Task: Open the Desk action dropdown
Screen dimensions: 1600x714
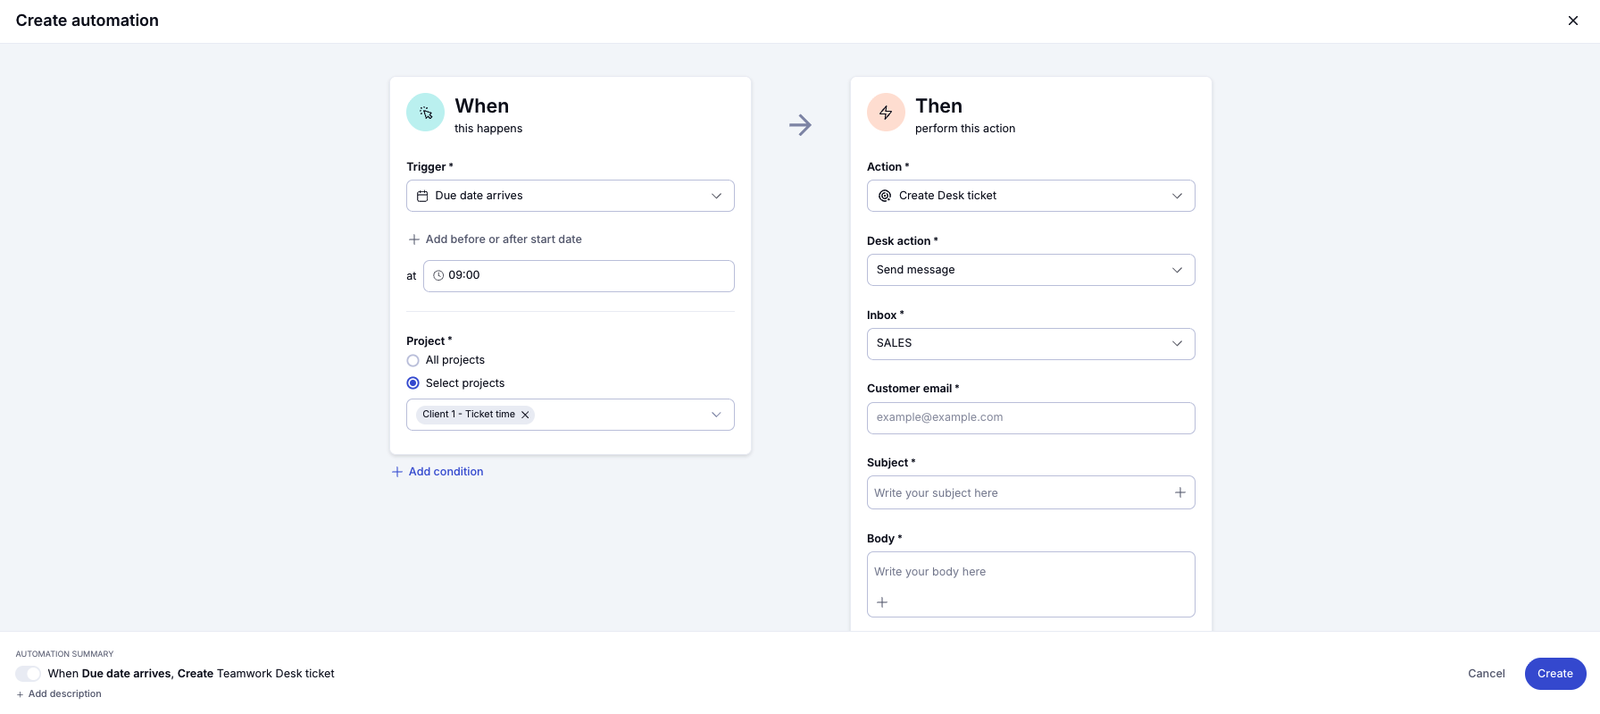Action: (1030, 270)
